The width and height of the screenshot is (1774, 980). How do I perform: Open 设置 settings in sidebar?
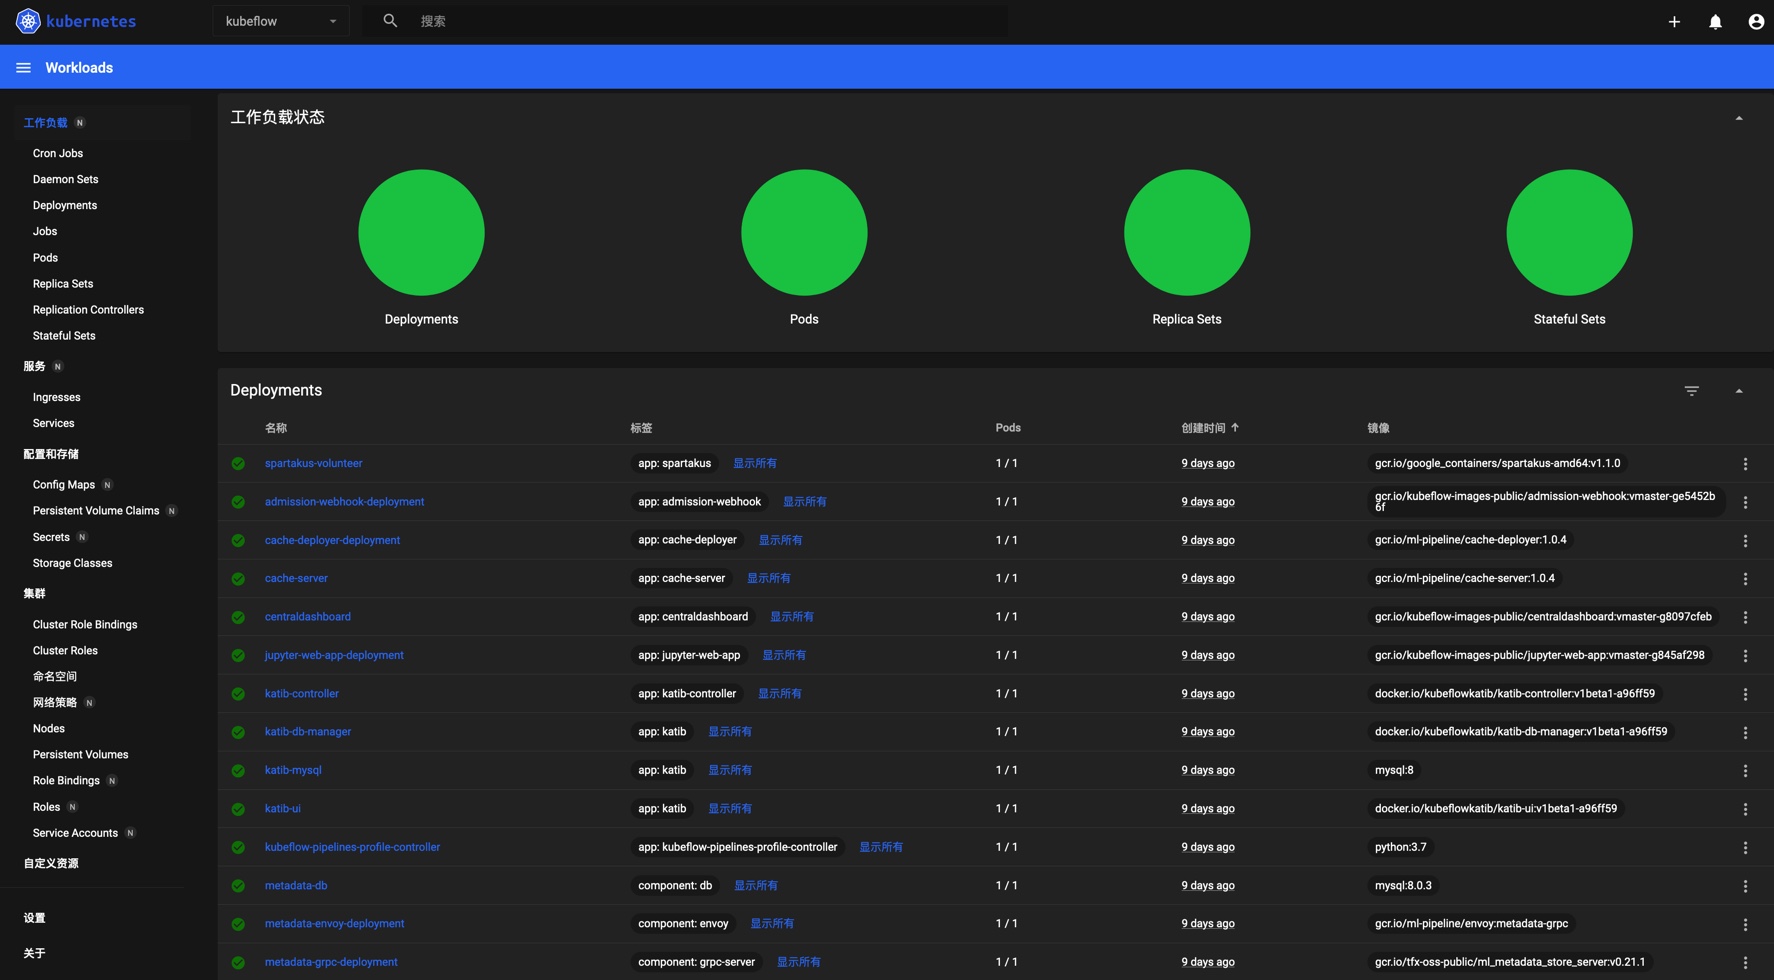[x=34, y=918]
